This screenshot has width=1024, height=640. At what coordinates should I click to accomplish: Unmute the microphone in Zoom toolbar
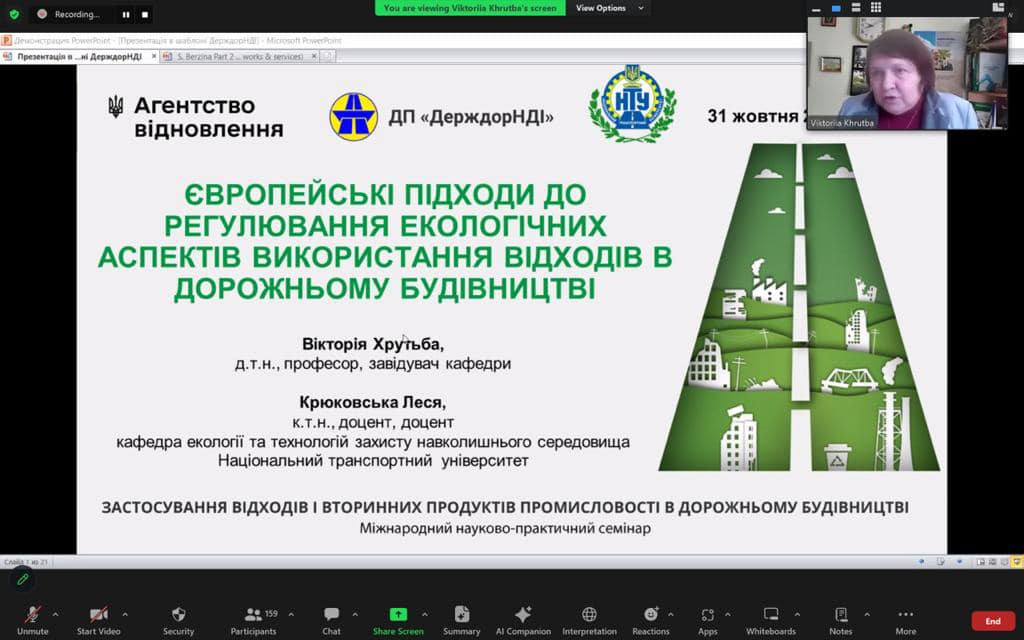32,615
